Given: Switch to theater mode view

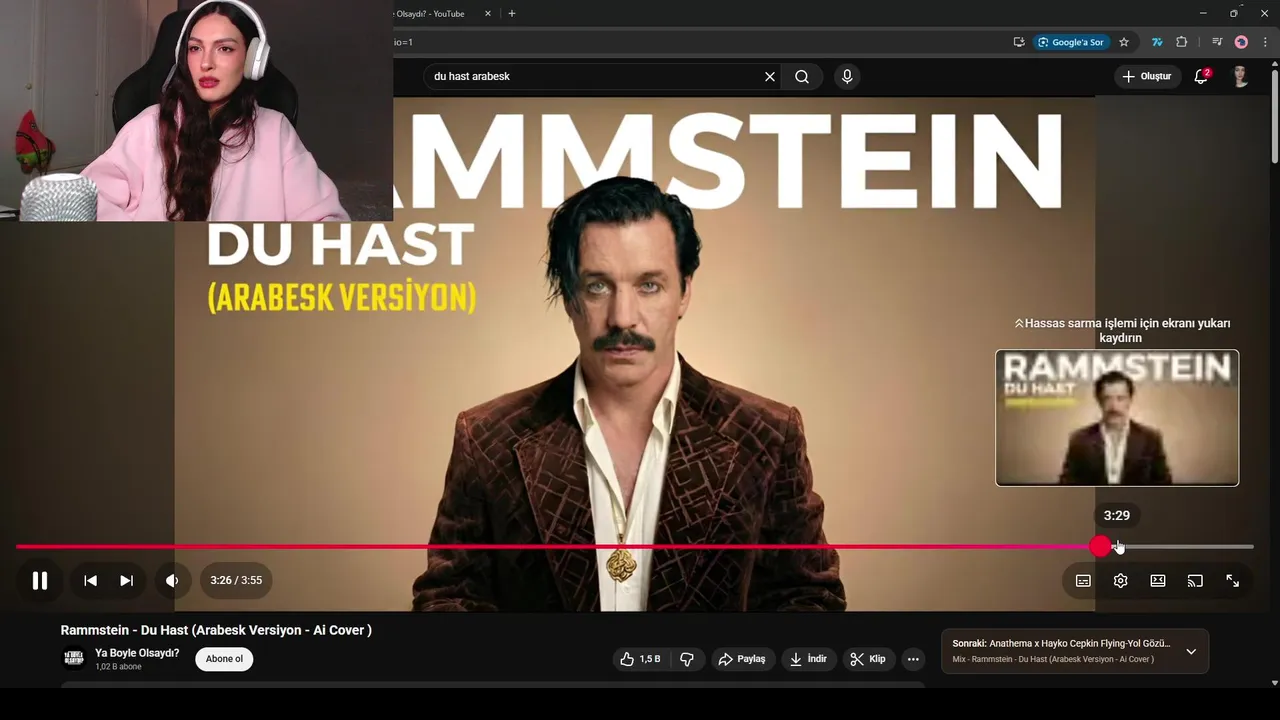Looking at the screenshot, I should 1158,580.
